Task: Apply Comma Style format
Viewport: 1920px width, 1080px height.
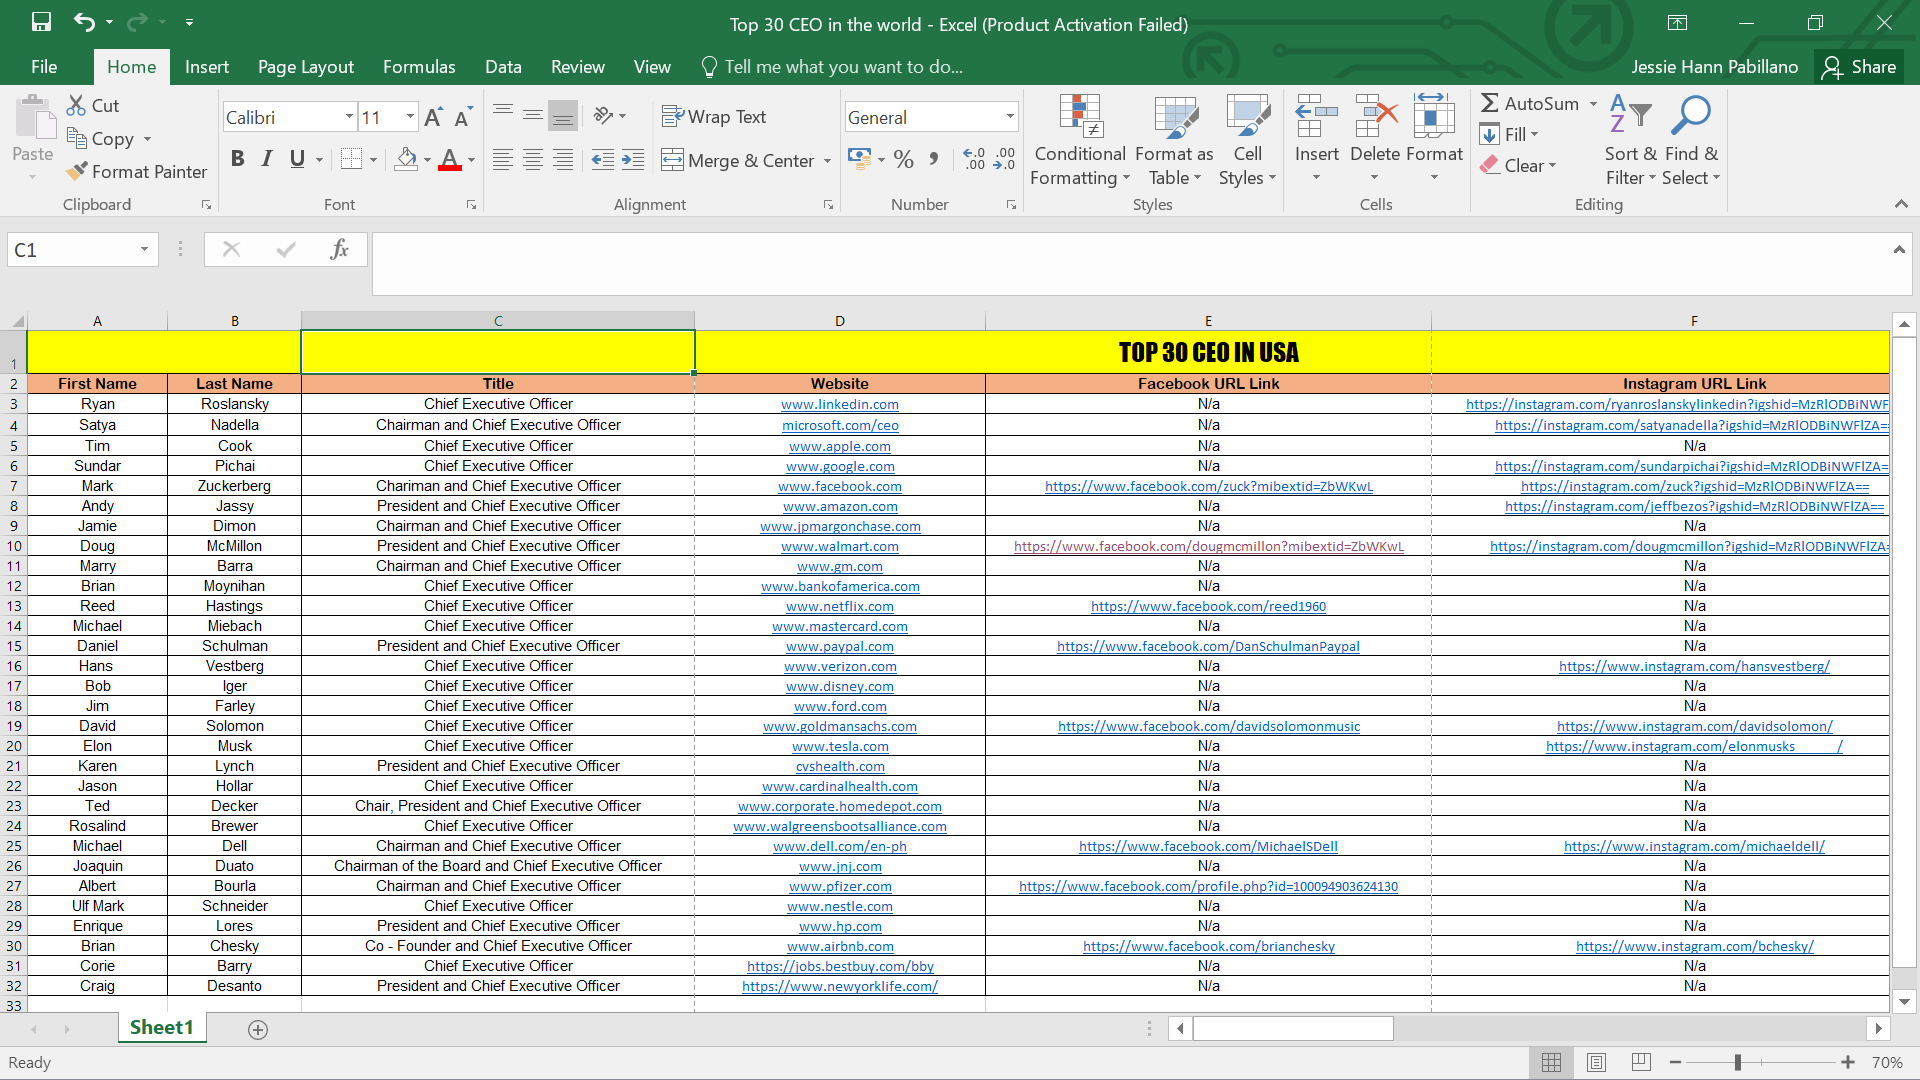Action: (x=934, y=159)
